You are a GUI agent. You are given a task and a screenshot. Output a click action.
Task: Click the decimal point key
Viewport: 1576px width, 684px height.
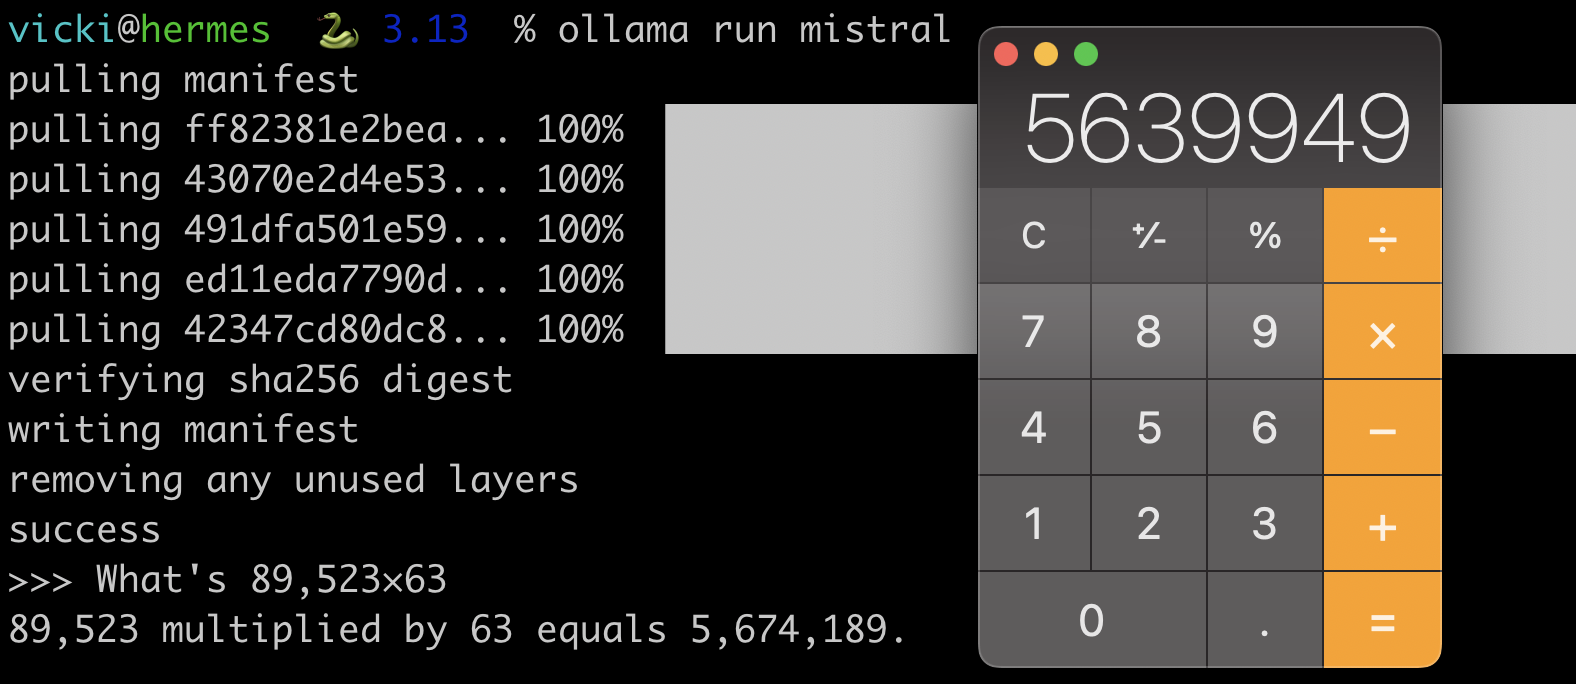(x=1265, y=620)
